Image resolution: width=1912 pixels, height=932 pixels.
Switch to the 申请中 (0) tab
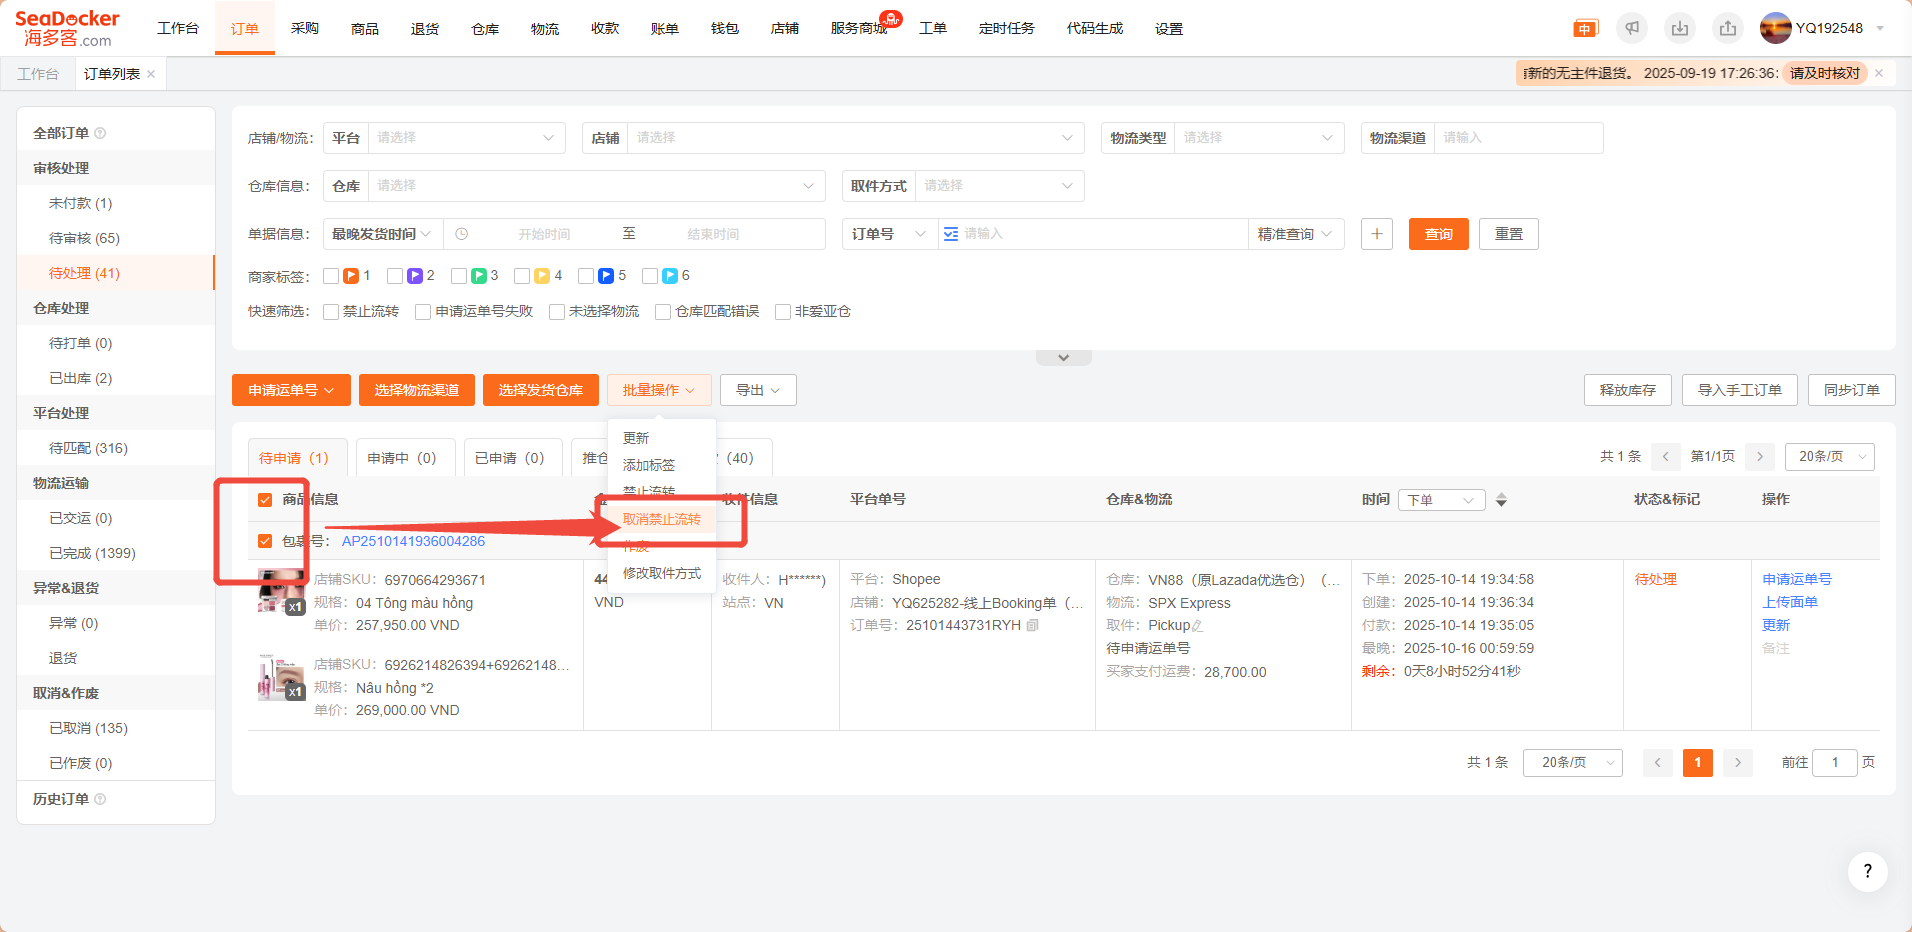(402, 458)
